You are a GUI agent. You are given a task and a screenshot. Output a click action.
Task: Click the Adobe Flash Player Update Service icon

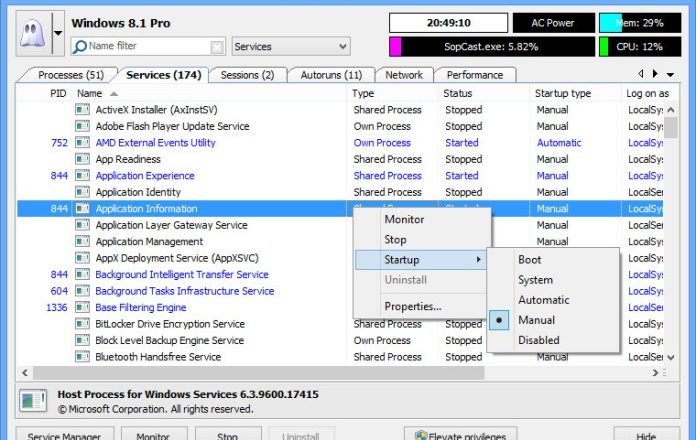pyautogui.click(x=82, y=126)
